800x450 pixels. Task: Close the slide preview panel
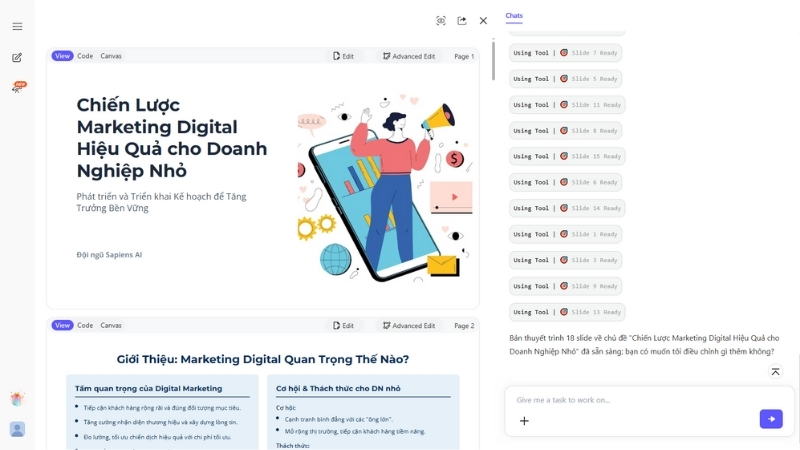click(x=483, y=21)
